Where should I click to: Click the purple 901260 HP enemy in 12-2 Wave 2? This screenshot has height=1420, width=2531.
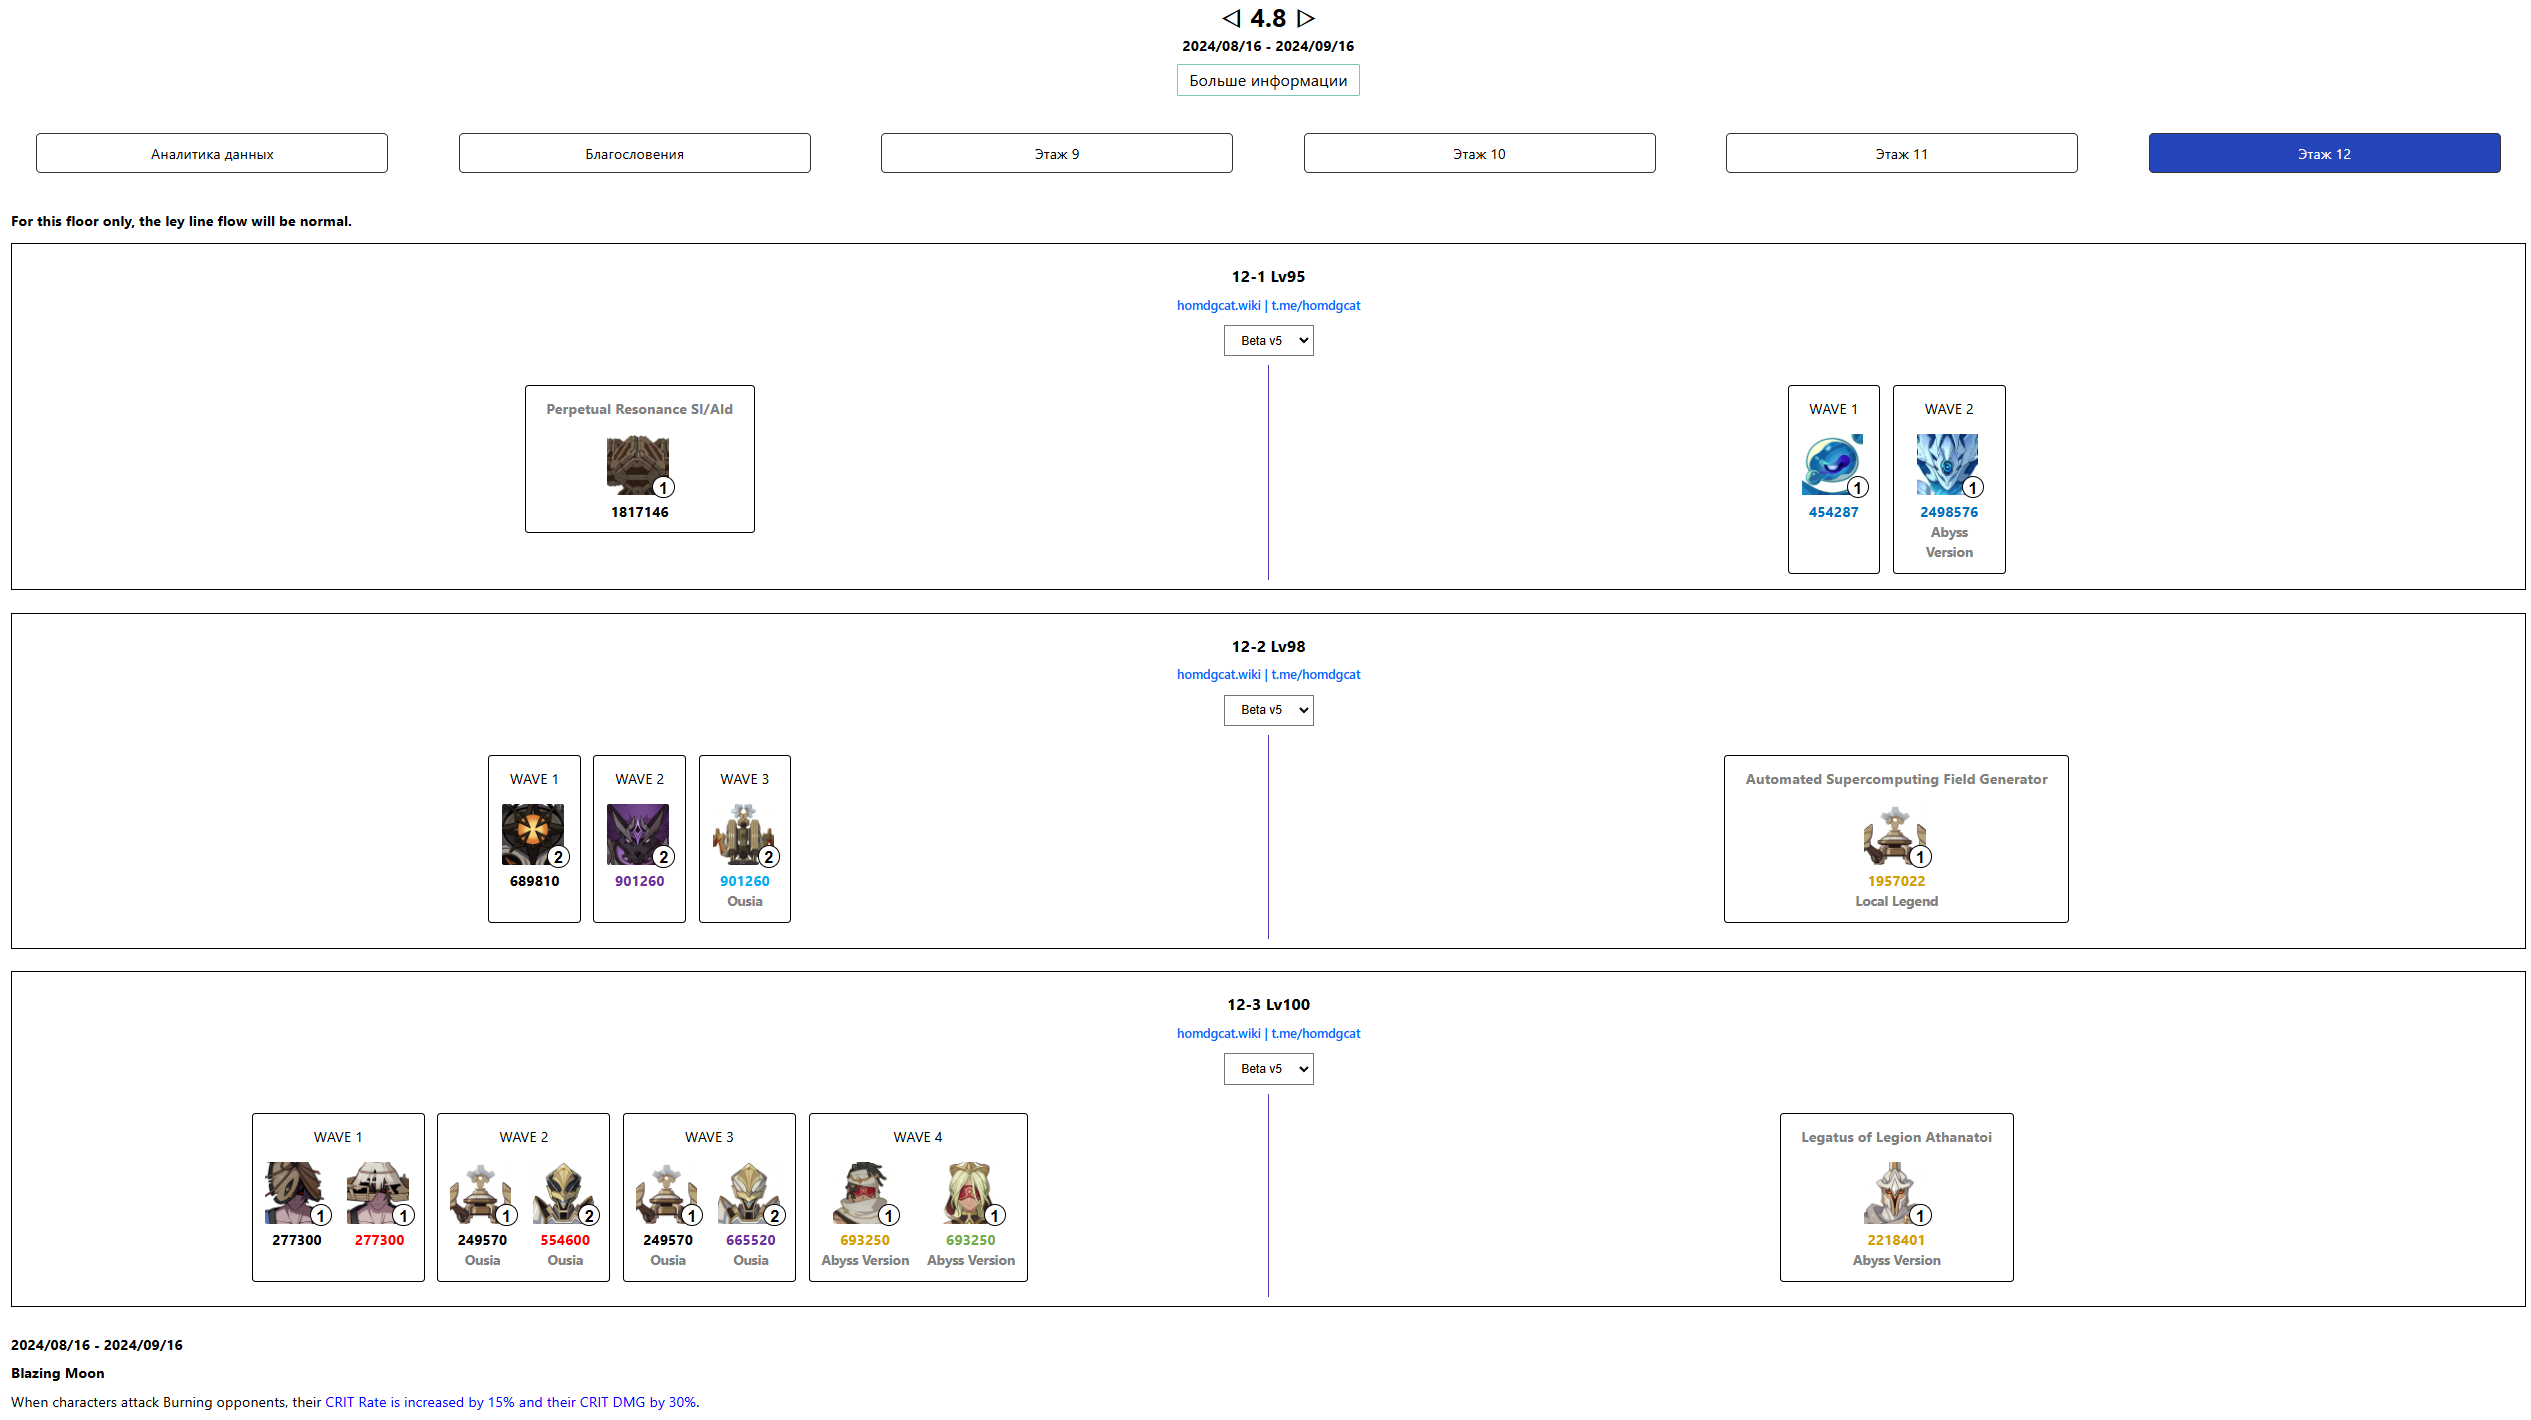[x=638, y=835]
